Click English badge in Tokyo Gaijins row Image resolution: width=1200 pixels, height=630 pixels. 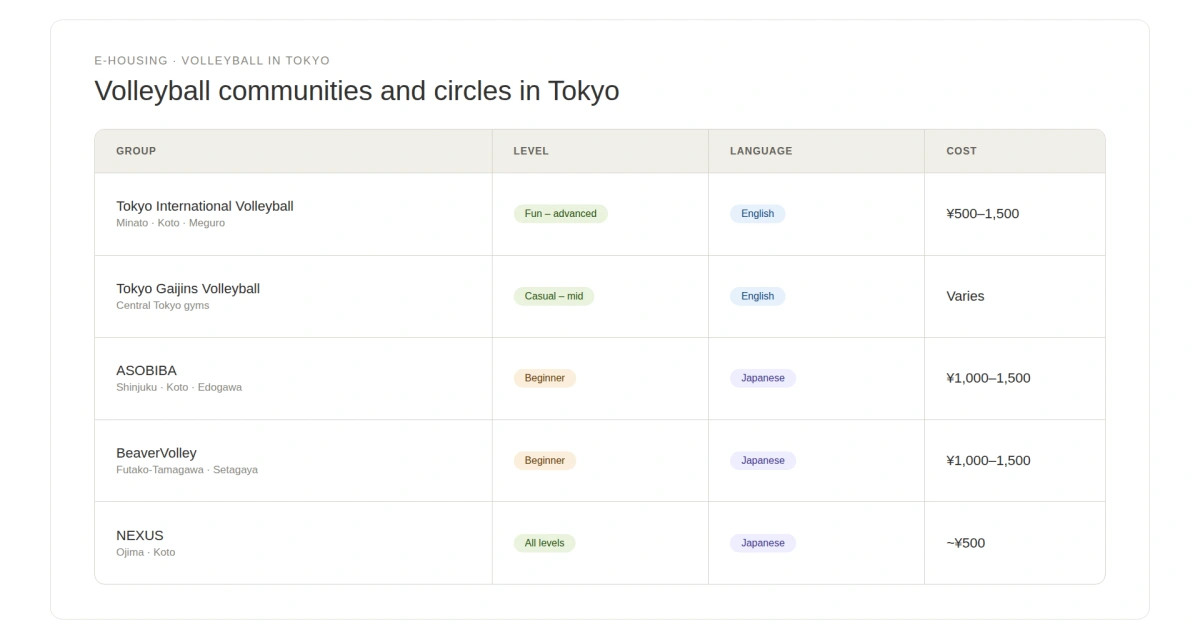pyautogui.click(x=758, y=296)
